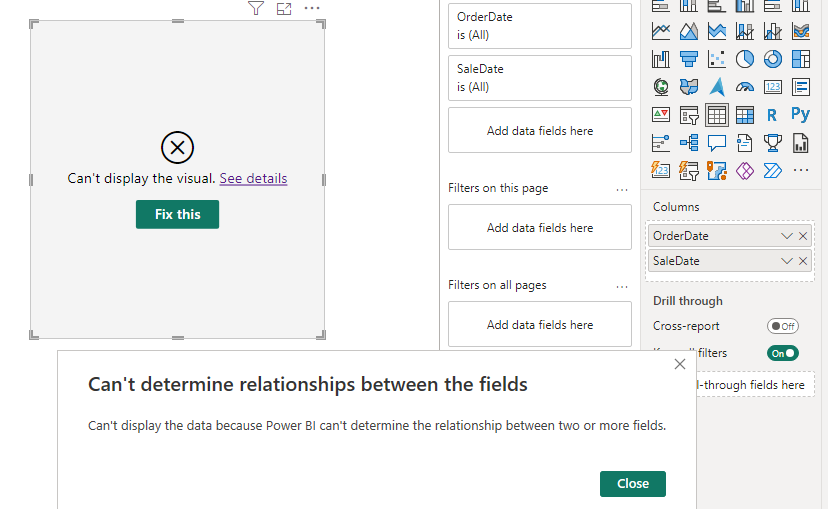828x509 pixels.
Task: Select the Matrix visual icon
Action: pos(745,115)
